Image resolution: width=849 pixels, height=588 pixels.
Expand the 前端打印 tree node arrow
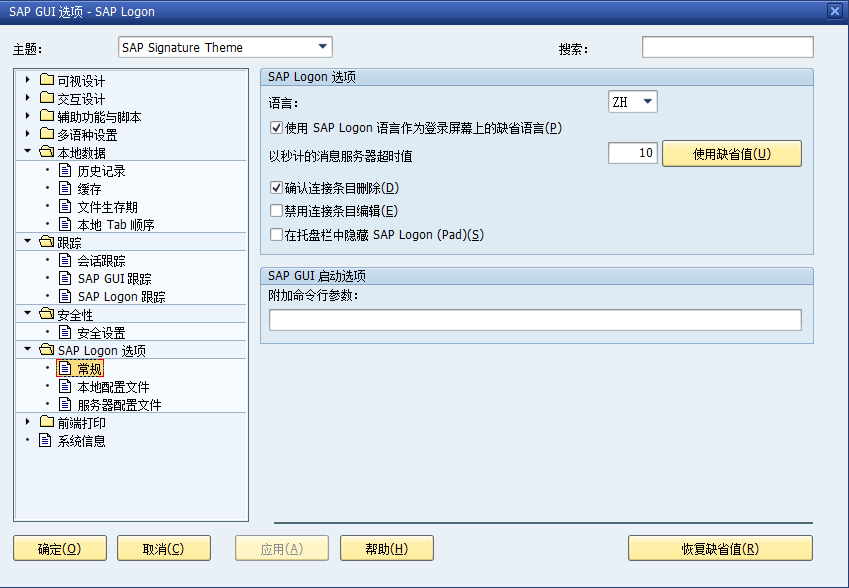pyautogui.click(x=28, y=422)
